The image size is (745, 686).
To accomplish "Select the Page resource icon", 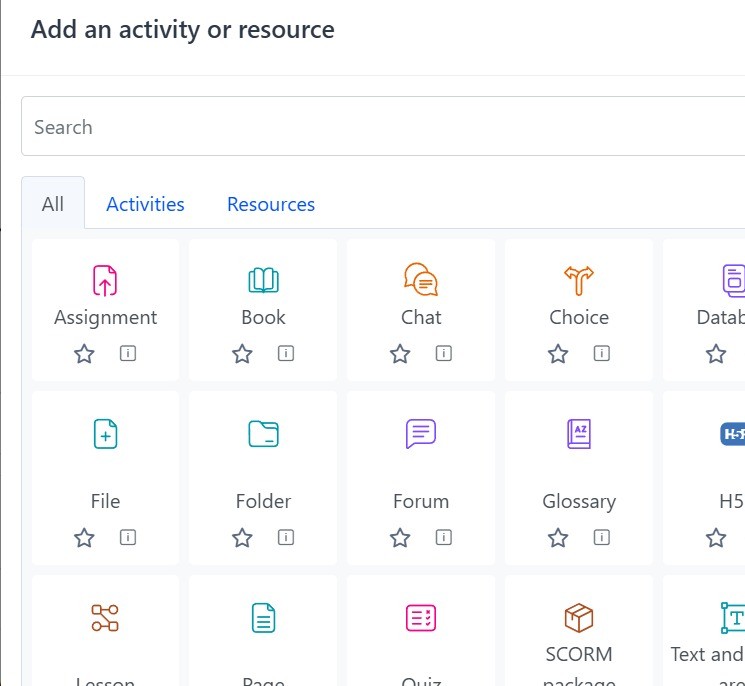I will (x=263, y=618).
